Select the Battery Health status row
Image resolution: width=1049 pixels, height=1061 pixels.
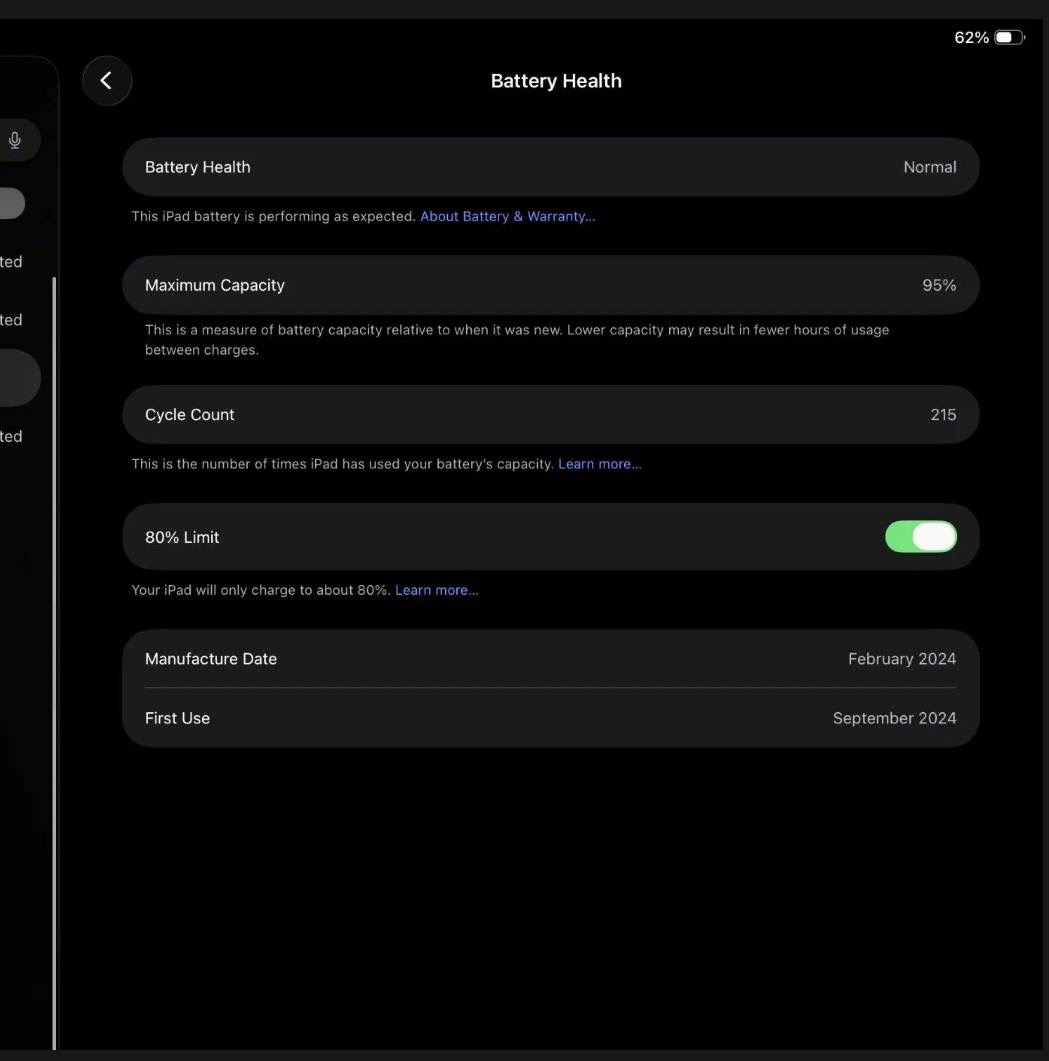pos(550,167)
